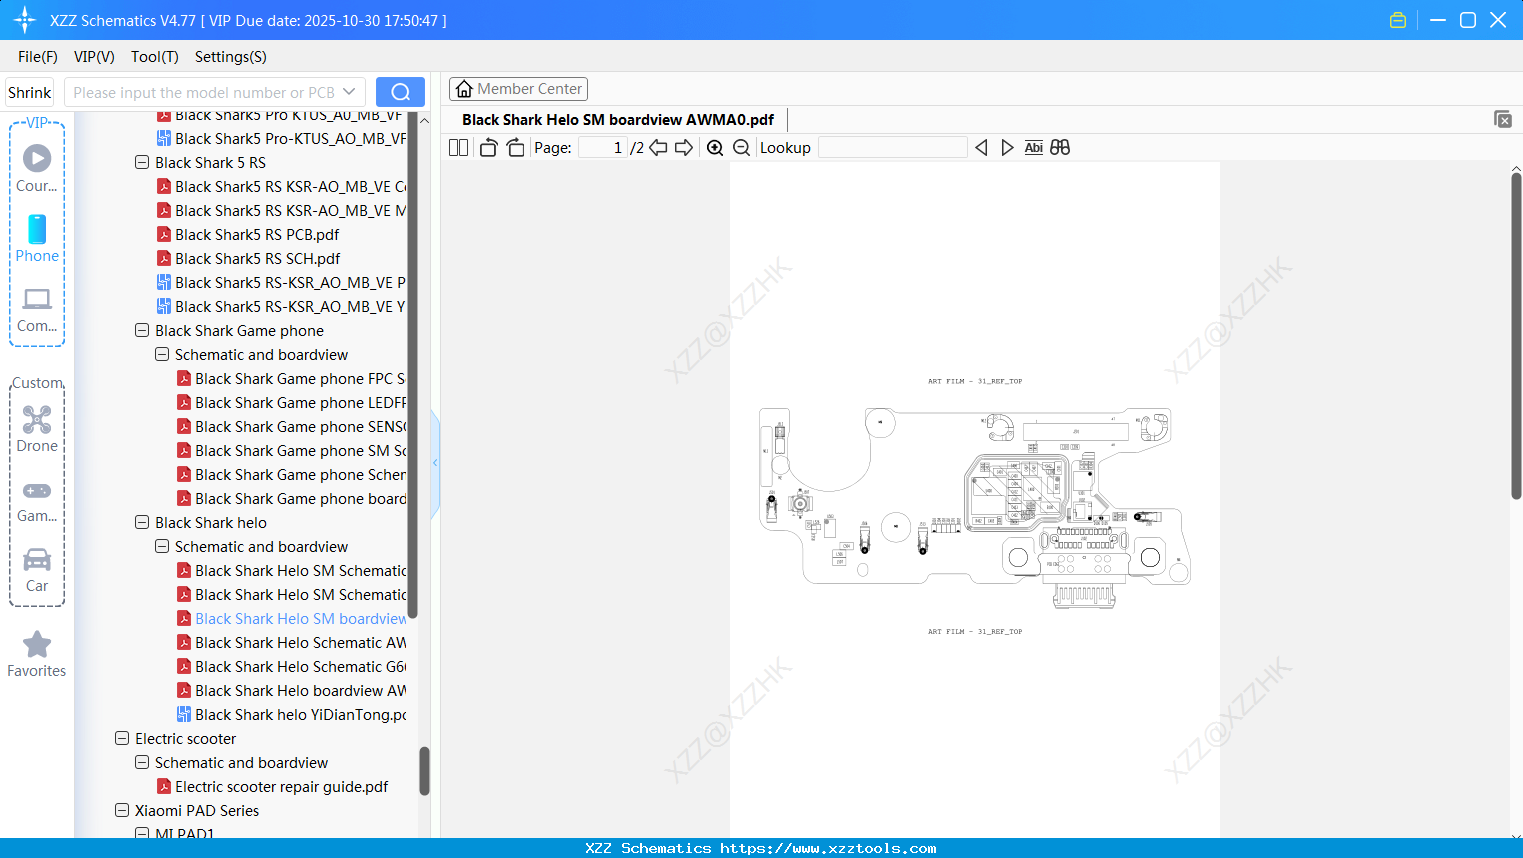The image size is (1523, 858).
Task: Open the model number search dropdown
Action: (347, 91)
